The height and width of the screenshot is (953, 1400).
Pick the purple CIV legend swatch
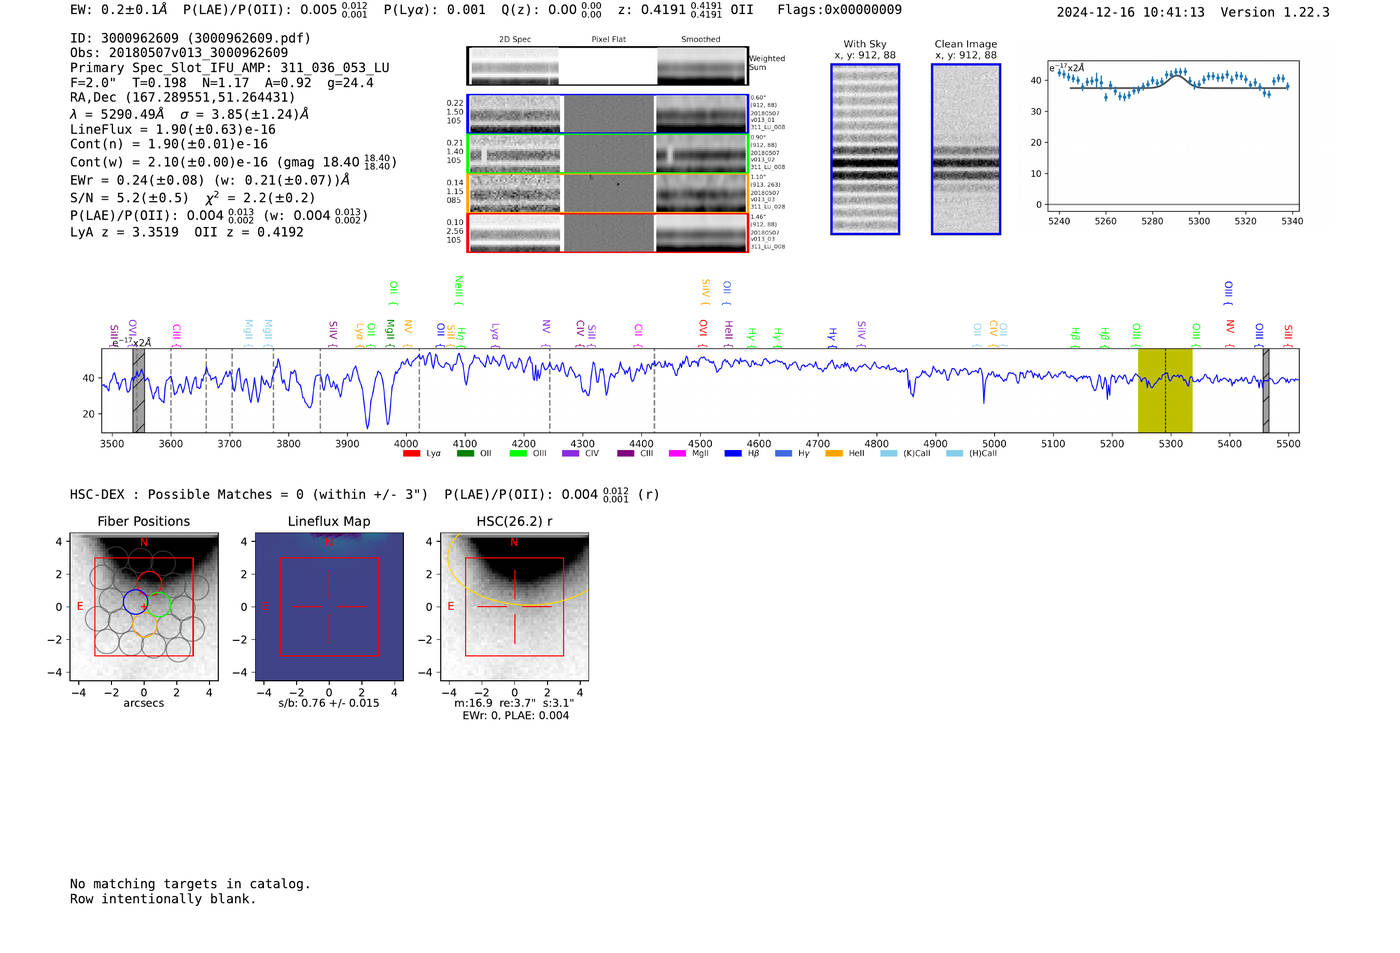571,454
